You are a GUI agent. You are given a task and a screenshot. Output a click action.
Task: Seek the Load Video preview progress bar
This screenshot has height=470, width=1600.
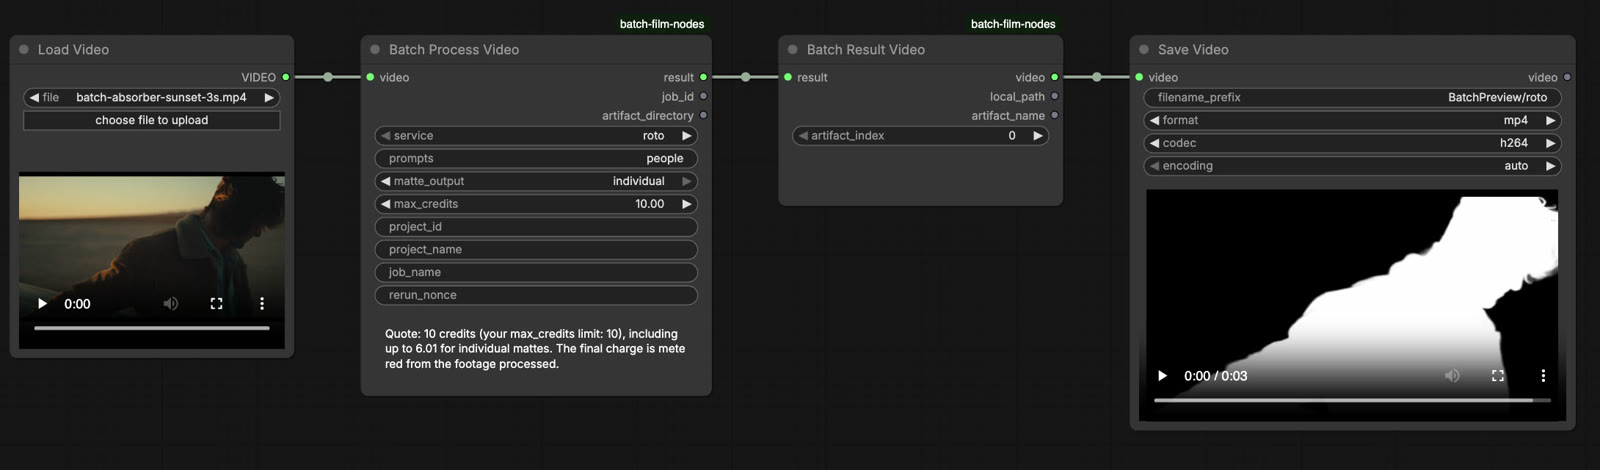click(x=152, y=328)
